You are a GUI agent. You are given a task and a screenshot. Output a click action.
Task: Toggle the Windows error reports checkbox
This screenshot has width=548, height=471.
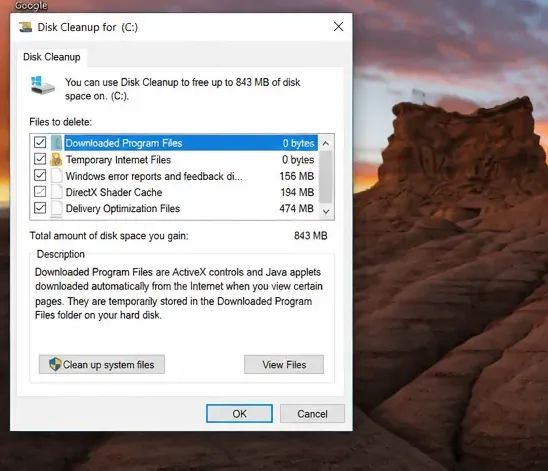click(40, 175)
